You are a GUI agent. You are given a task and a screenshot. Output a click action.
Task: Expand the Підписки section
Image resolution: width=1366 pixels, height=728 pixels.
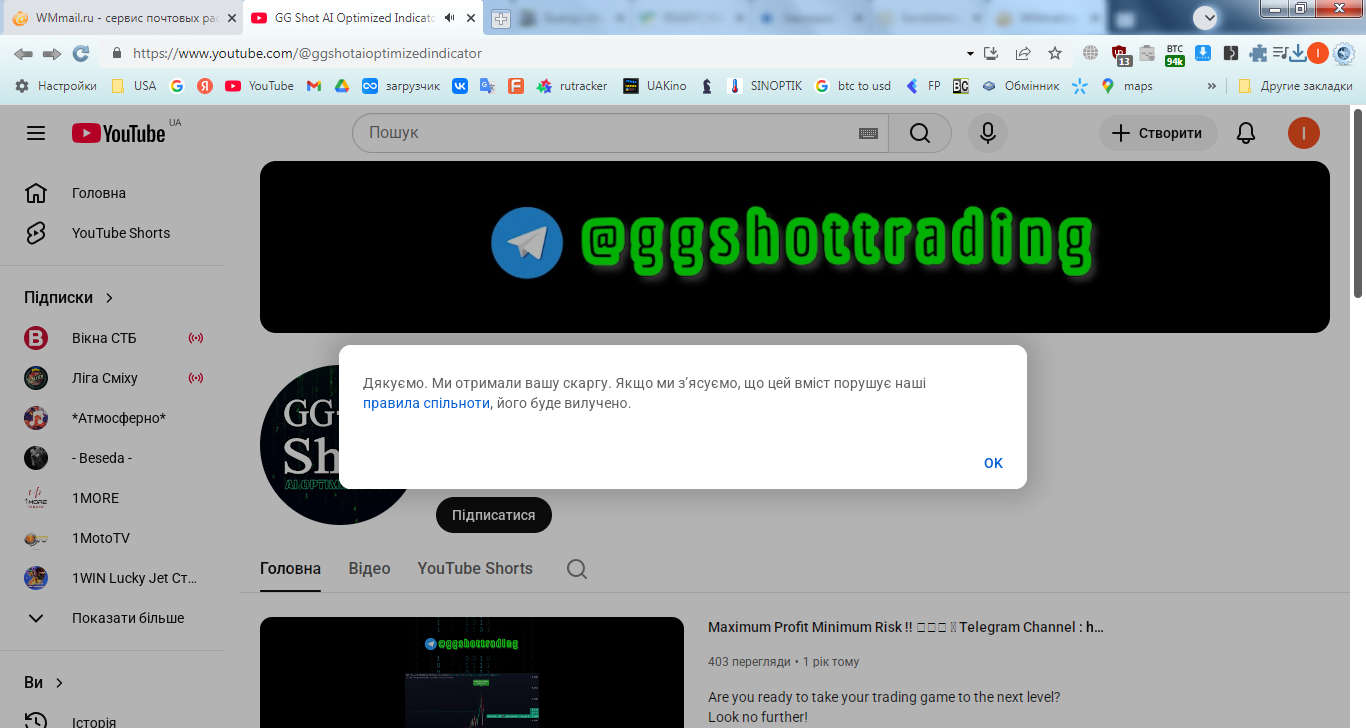69,297
